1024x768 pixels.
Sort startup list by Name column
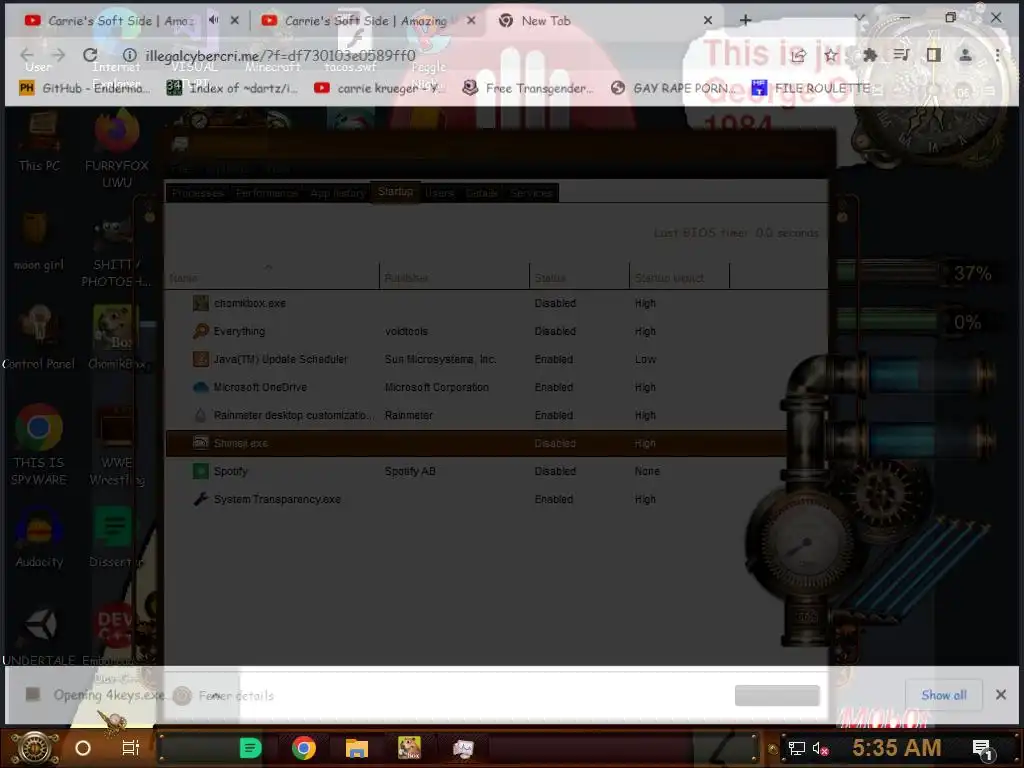point(272,275)
